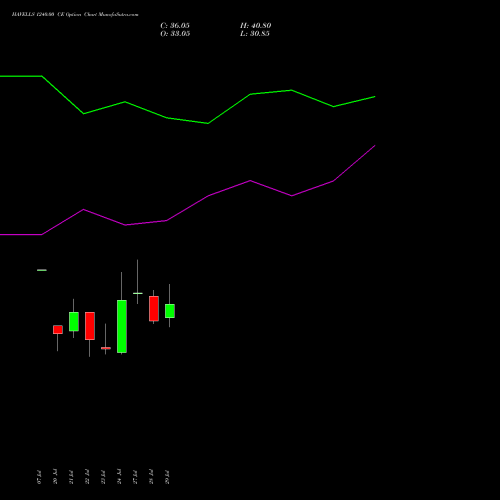Click the 29 Jul date label
This screenshot has width=500, height=500.
(167, 477)
